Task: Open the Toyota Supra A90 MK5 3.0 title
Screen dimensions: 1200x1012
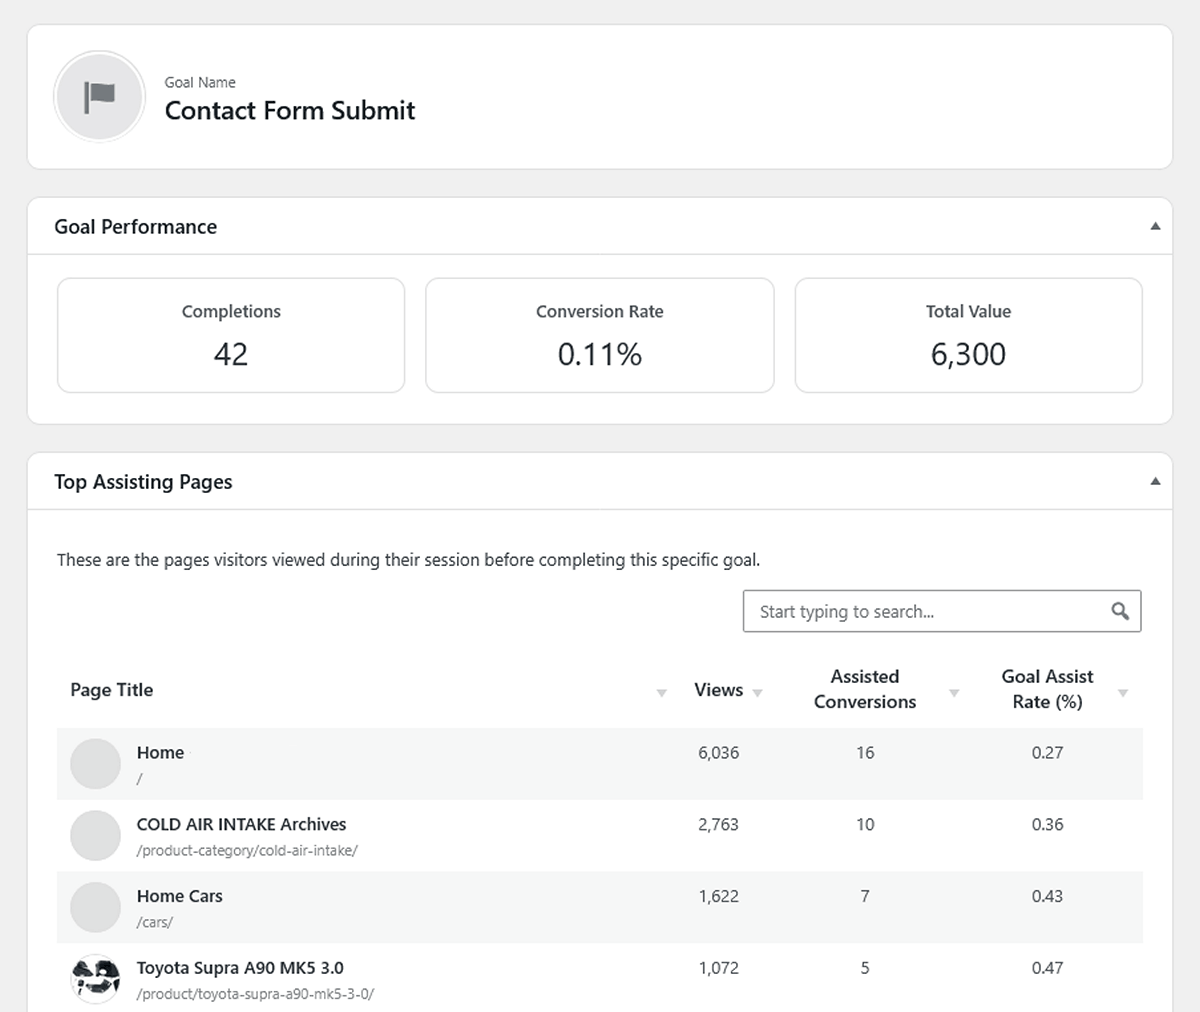Action: click(240, 968)
